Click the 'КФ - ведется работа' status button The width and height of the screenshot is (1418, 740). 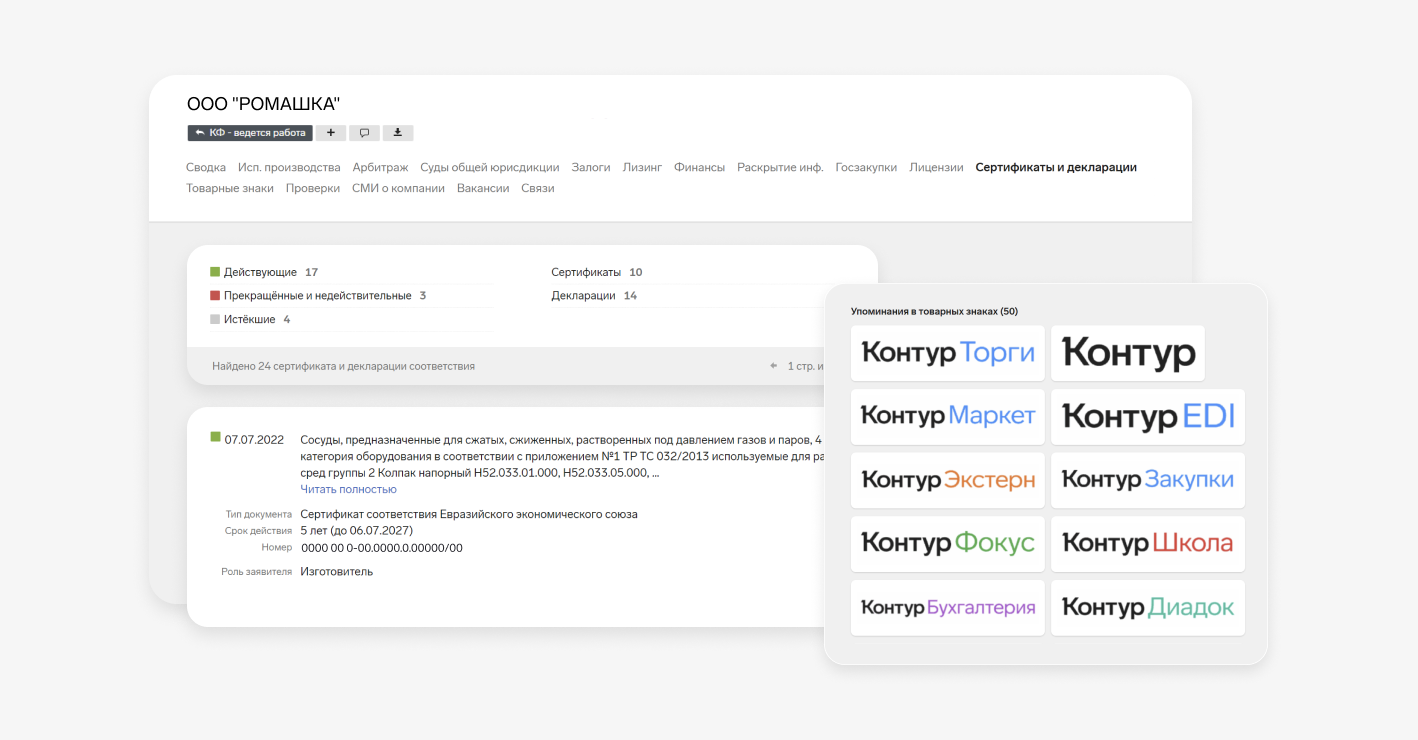(x=250, y=133)
